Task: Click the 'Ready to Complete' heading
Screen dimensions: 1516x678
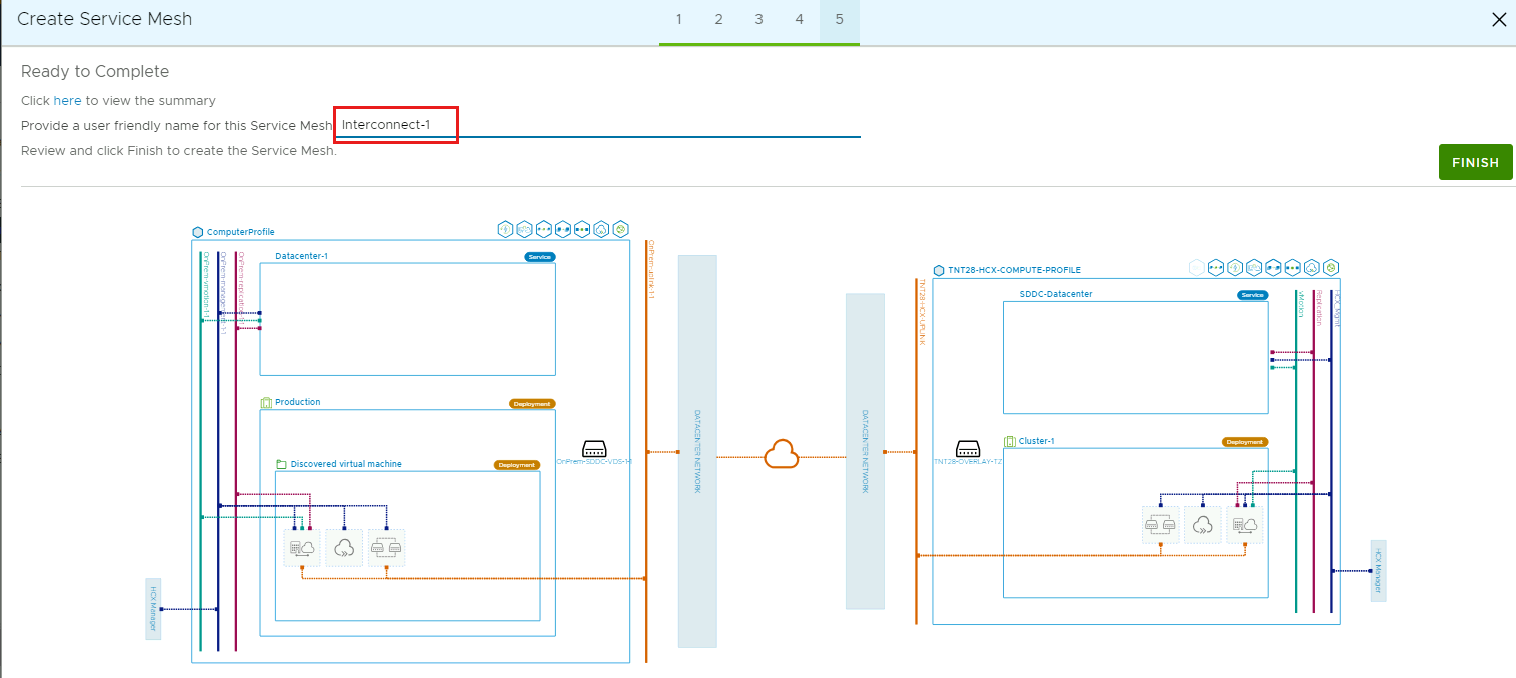Action: 95,71
